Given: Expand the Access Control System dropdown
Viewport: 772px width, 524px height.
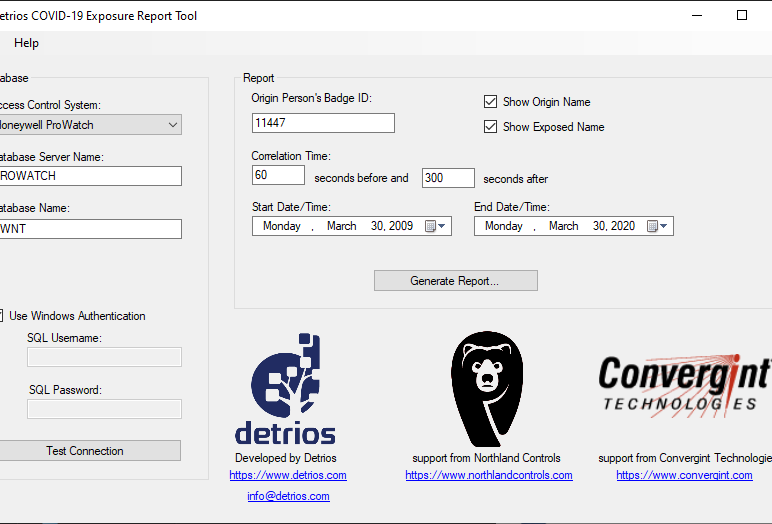Looking at the screenshot, I should (172, 125).
